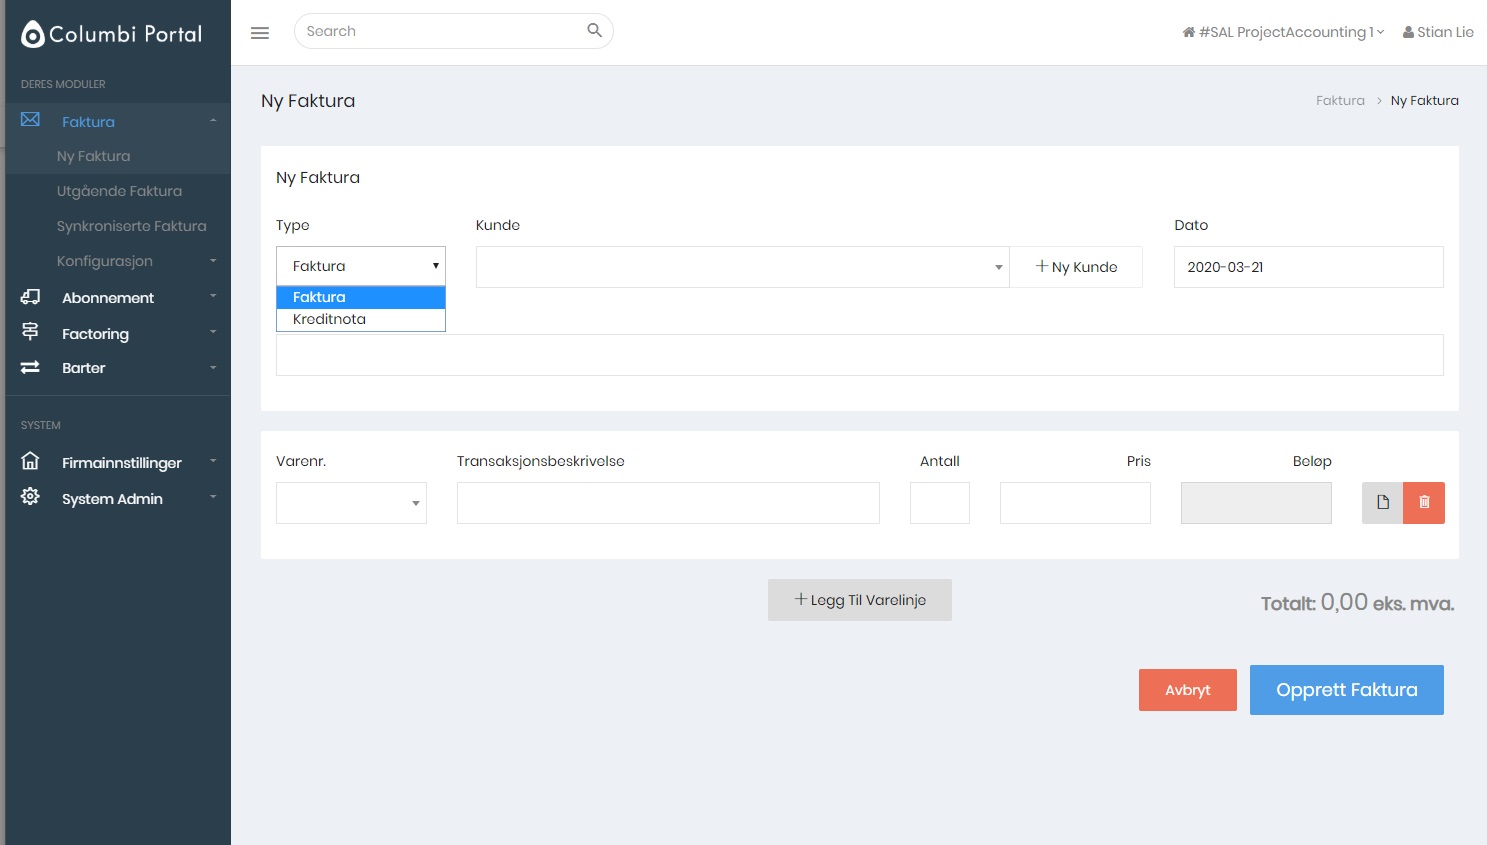Click the Dato date field 2020-03-21
The height and width of the screenshot is (845, 1487).
point(1309,267)
